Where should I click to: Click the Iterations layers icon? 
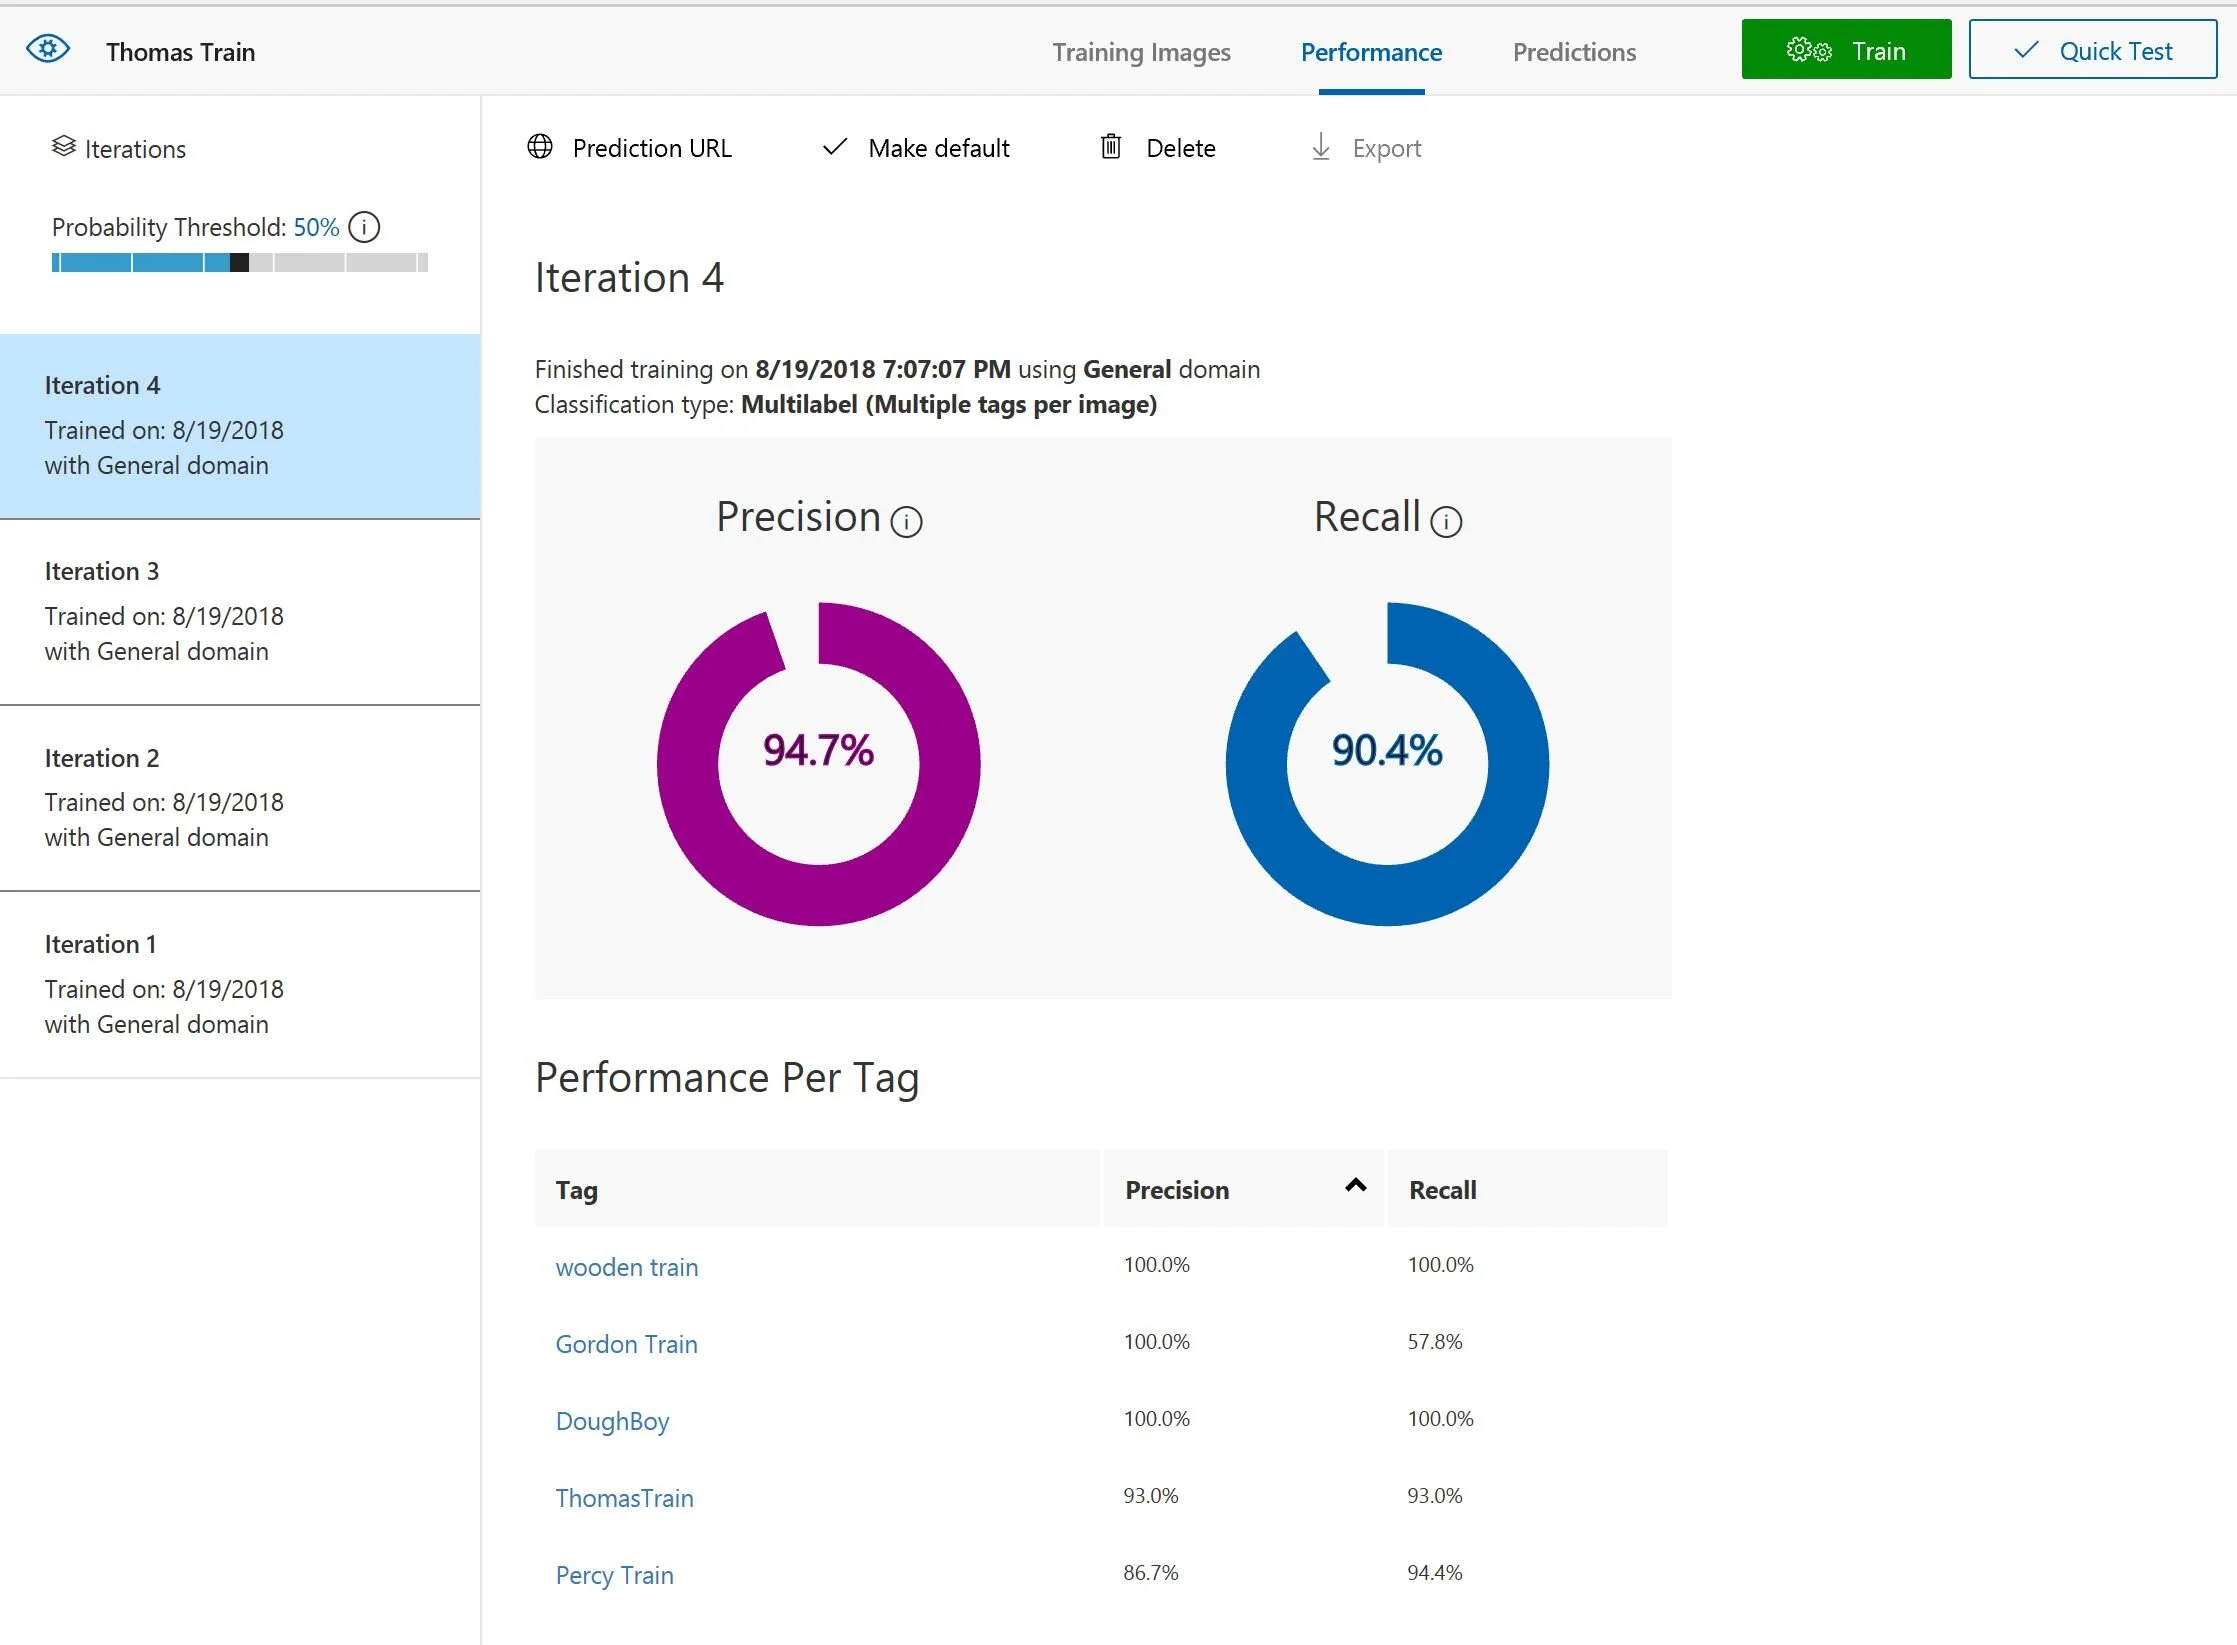coord(64,147)
